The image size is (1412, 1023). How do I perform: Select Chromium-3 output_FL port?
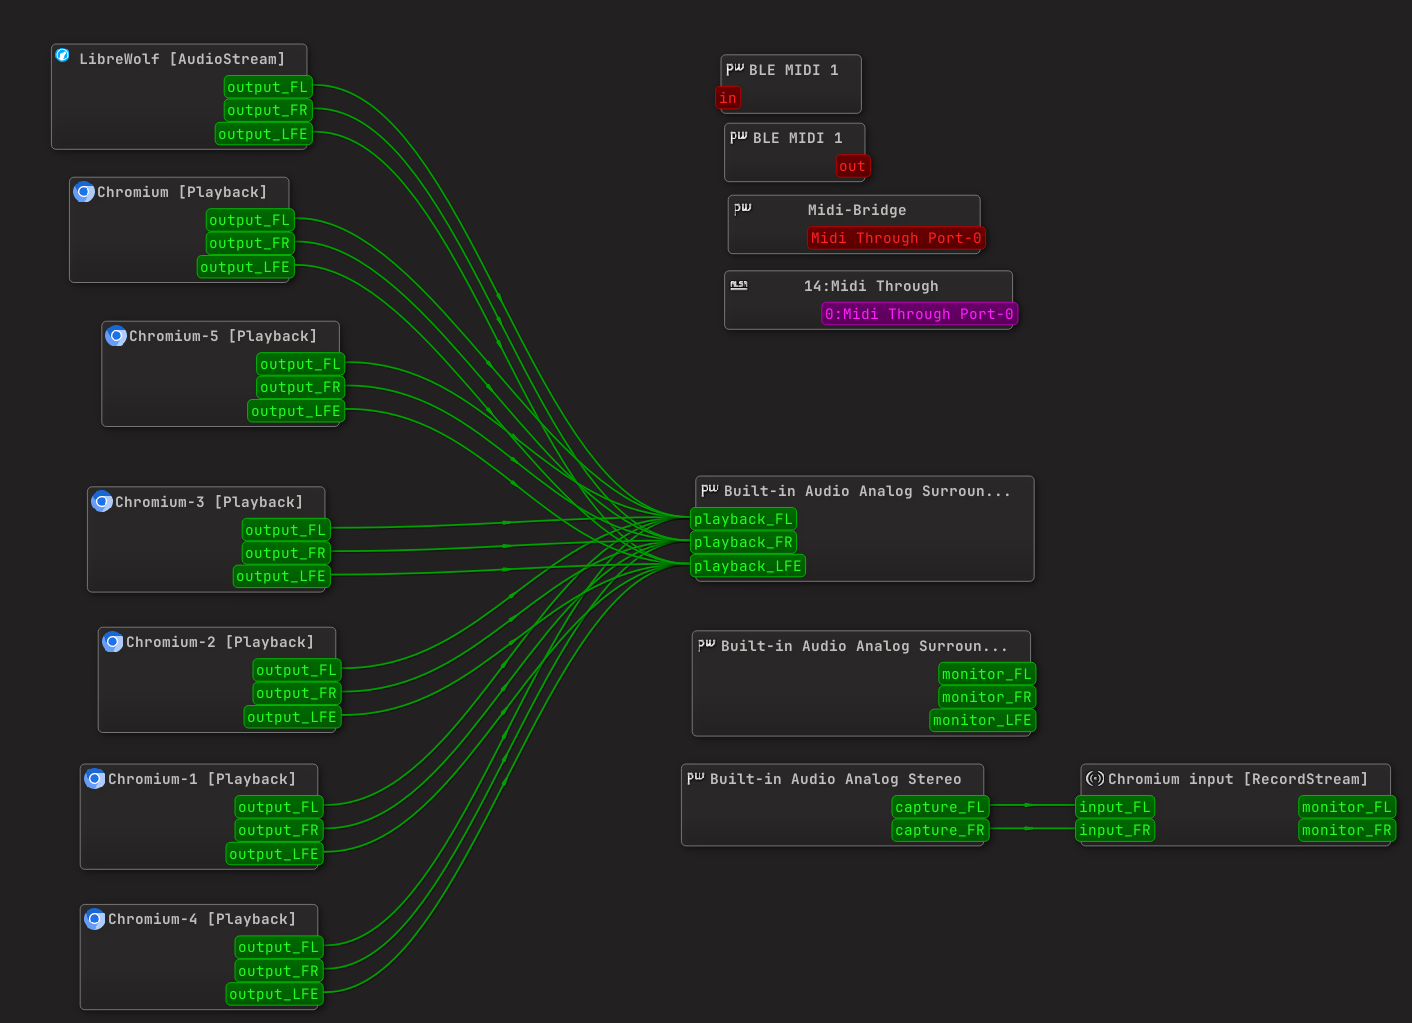(x=286, y=530)
